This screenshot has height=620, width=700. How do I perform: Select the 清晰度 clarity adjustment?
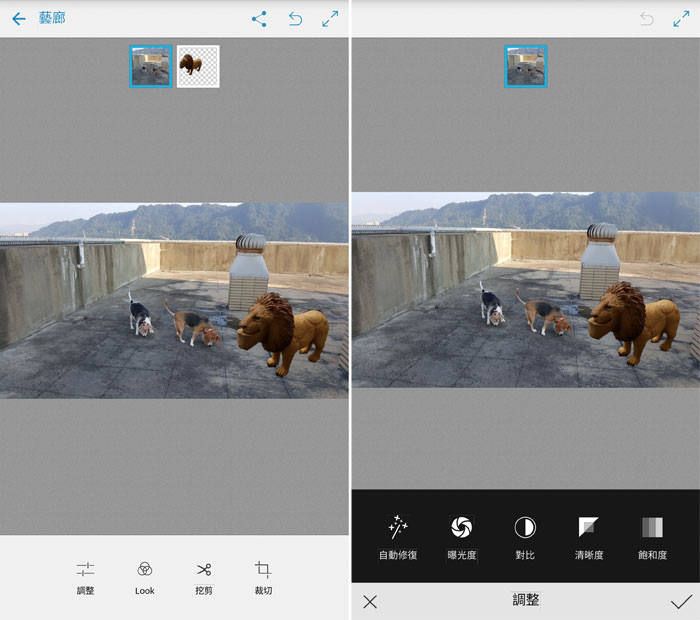tap(589, 537)
